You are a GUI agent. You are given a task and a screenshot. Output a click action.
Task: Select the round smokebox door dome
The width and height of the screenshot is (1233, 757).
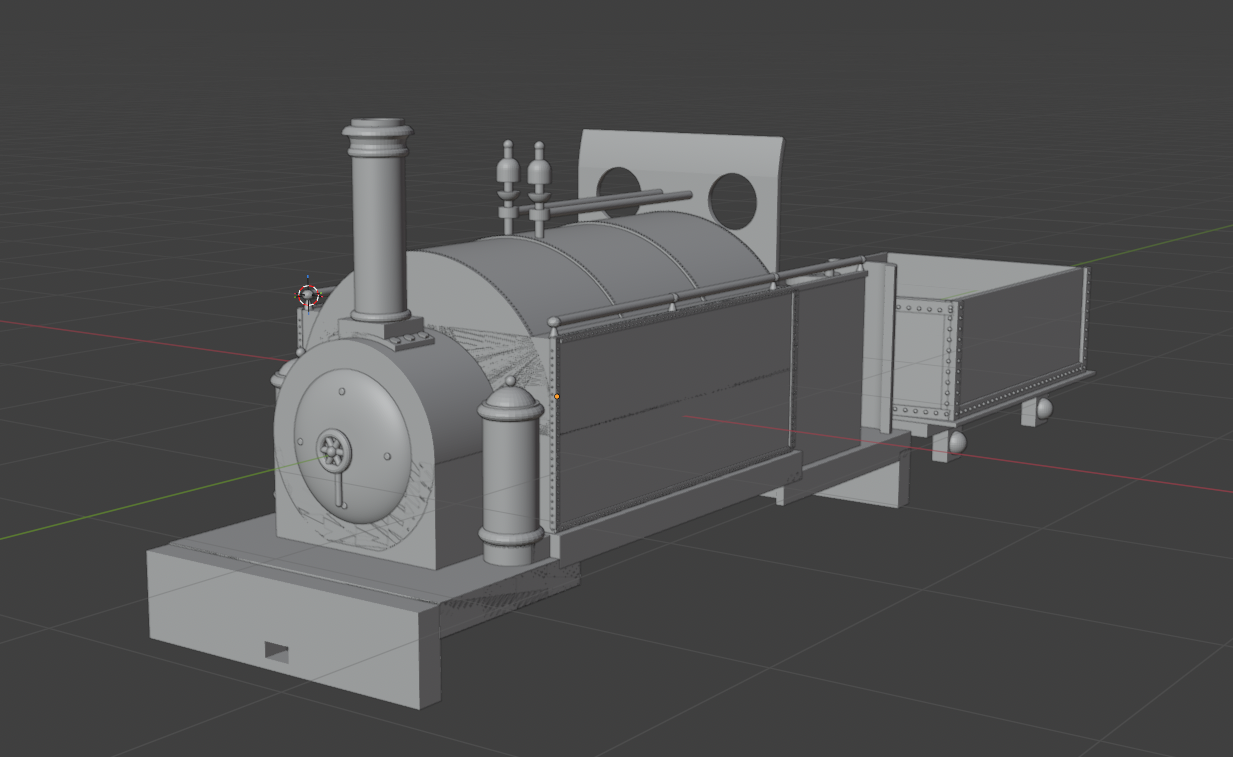tap(350, 447)
